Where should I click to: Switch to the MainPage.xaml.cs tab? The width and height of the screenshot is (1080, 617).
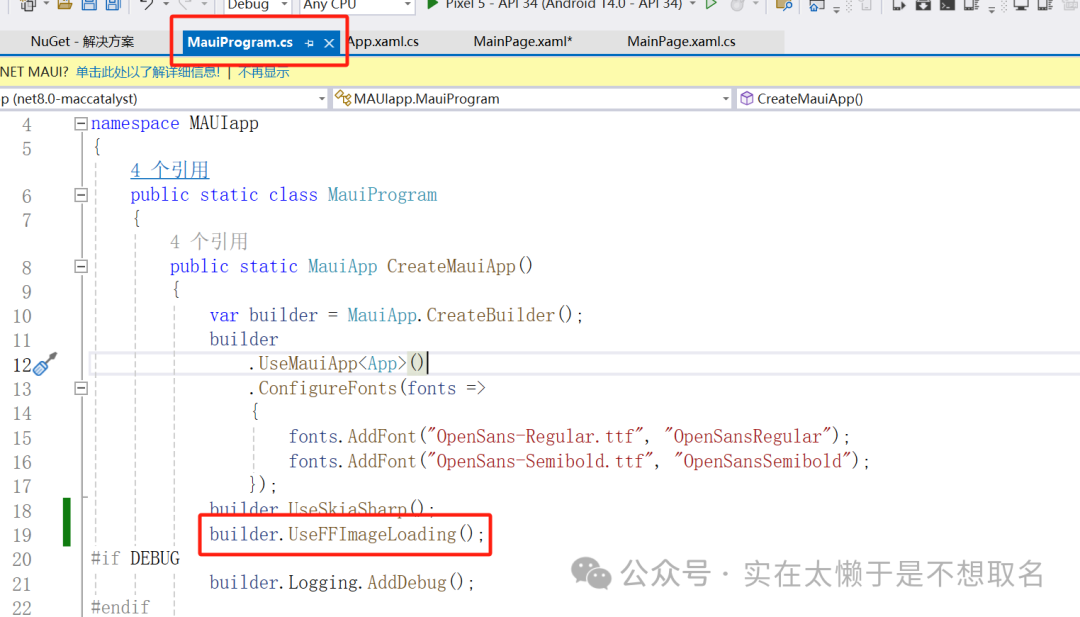681,42
